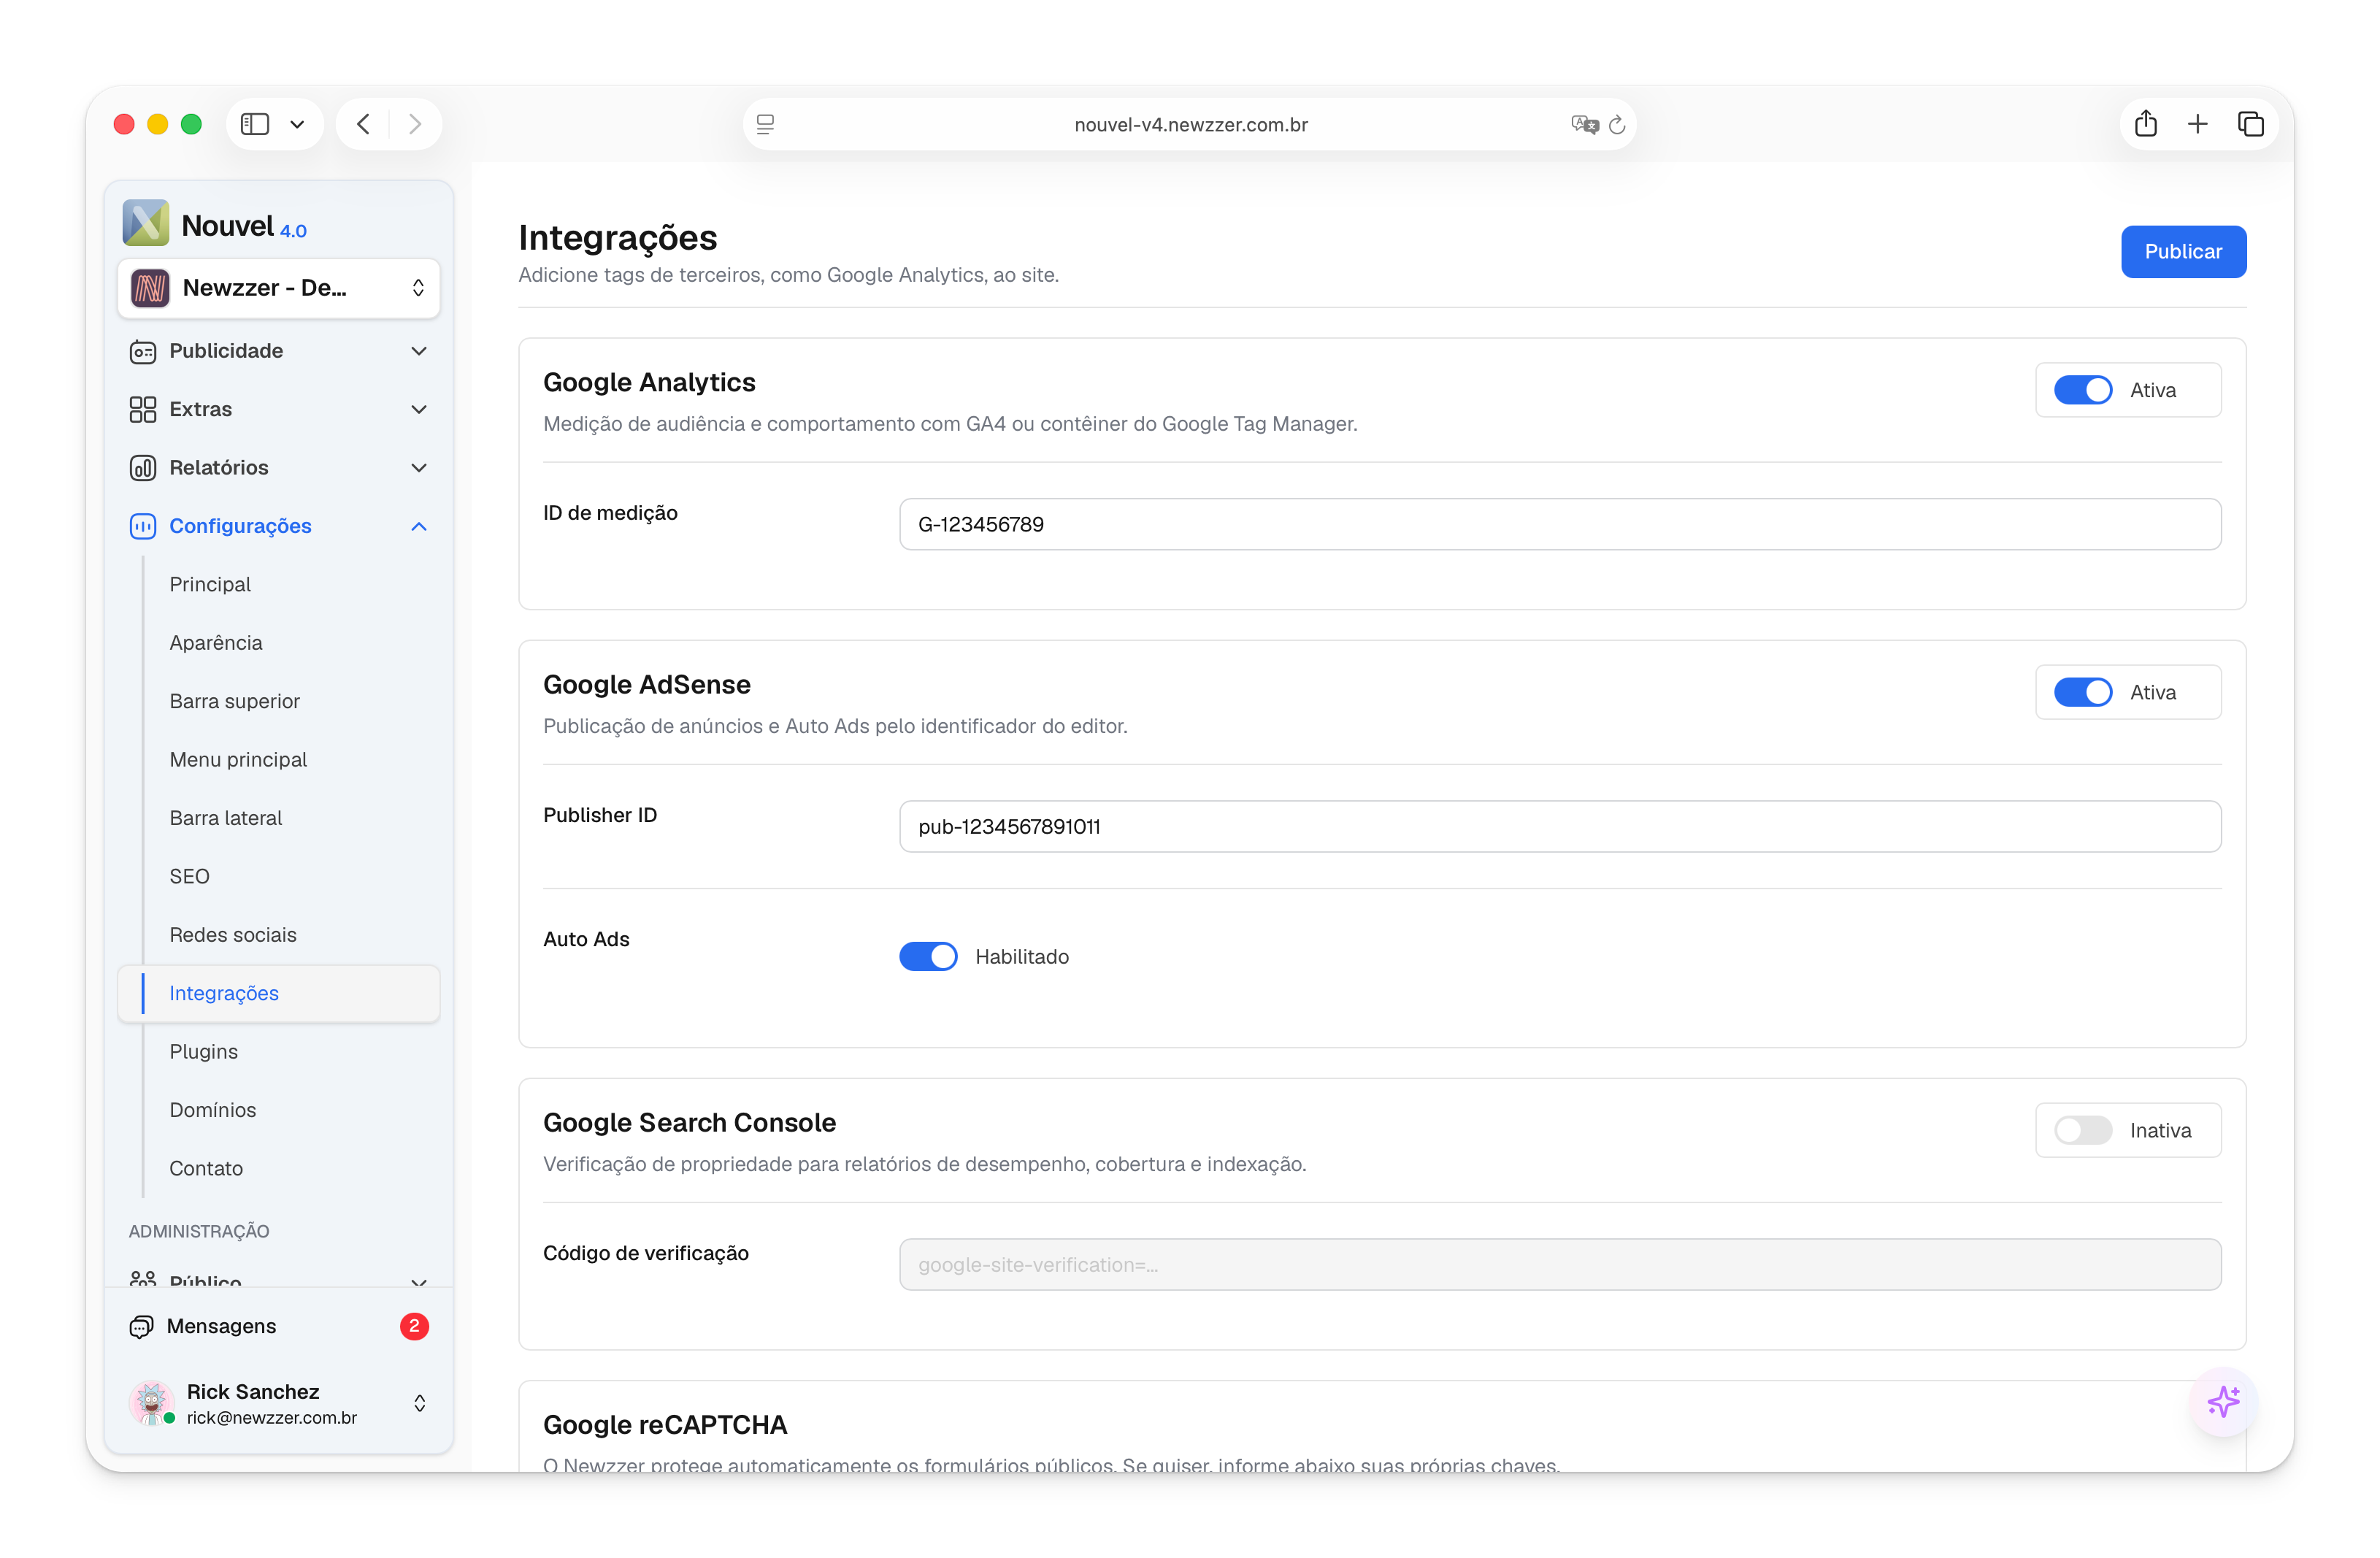Click the Publicidade menu label
The image size is (2380, 1558).
click(x=226, y=351)
